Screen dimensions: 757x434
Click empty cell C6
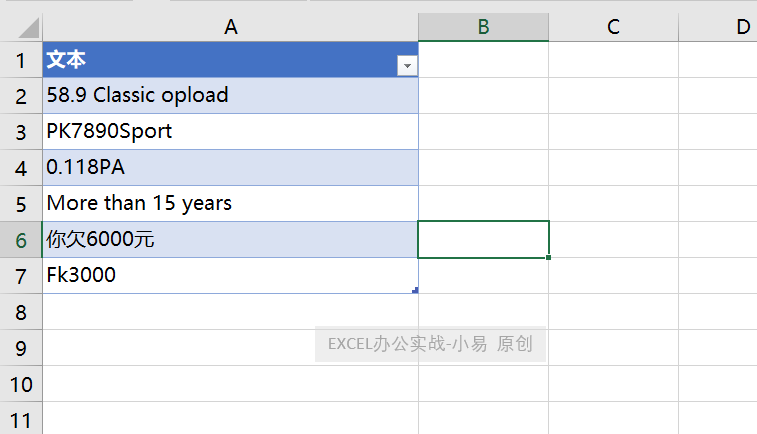(614, 239)
